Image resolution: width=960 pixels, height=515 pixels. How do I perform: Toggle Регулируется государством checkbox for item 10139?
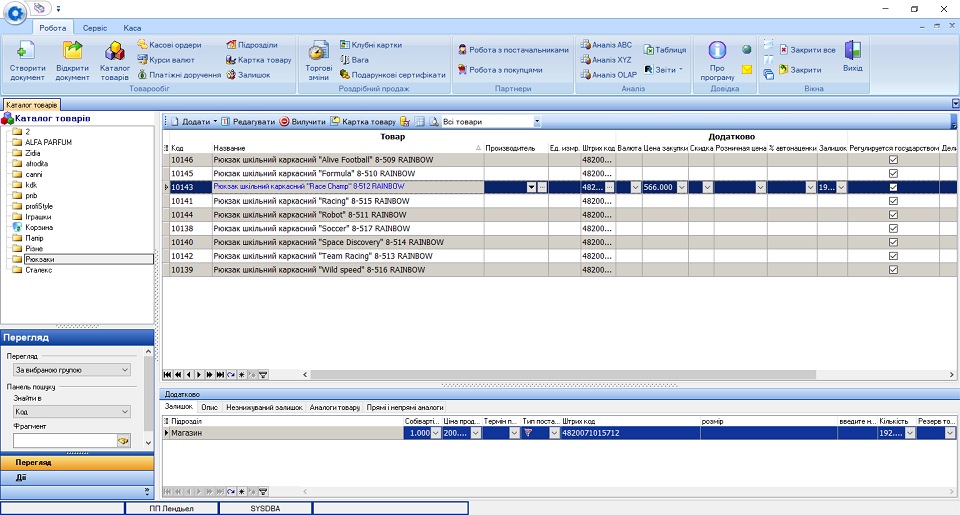tap(893, 269)
